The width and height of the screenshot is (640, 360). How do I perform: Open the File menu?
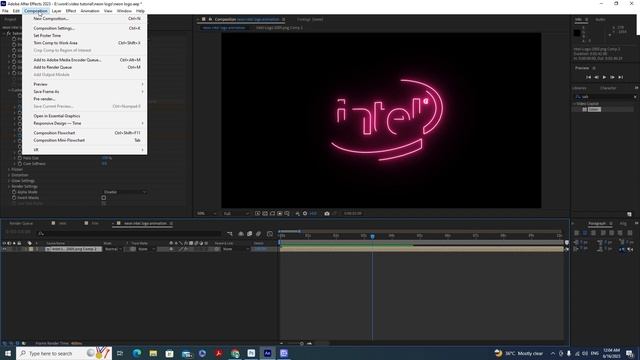click(5, 11)
